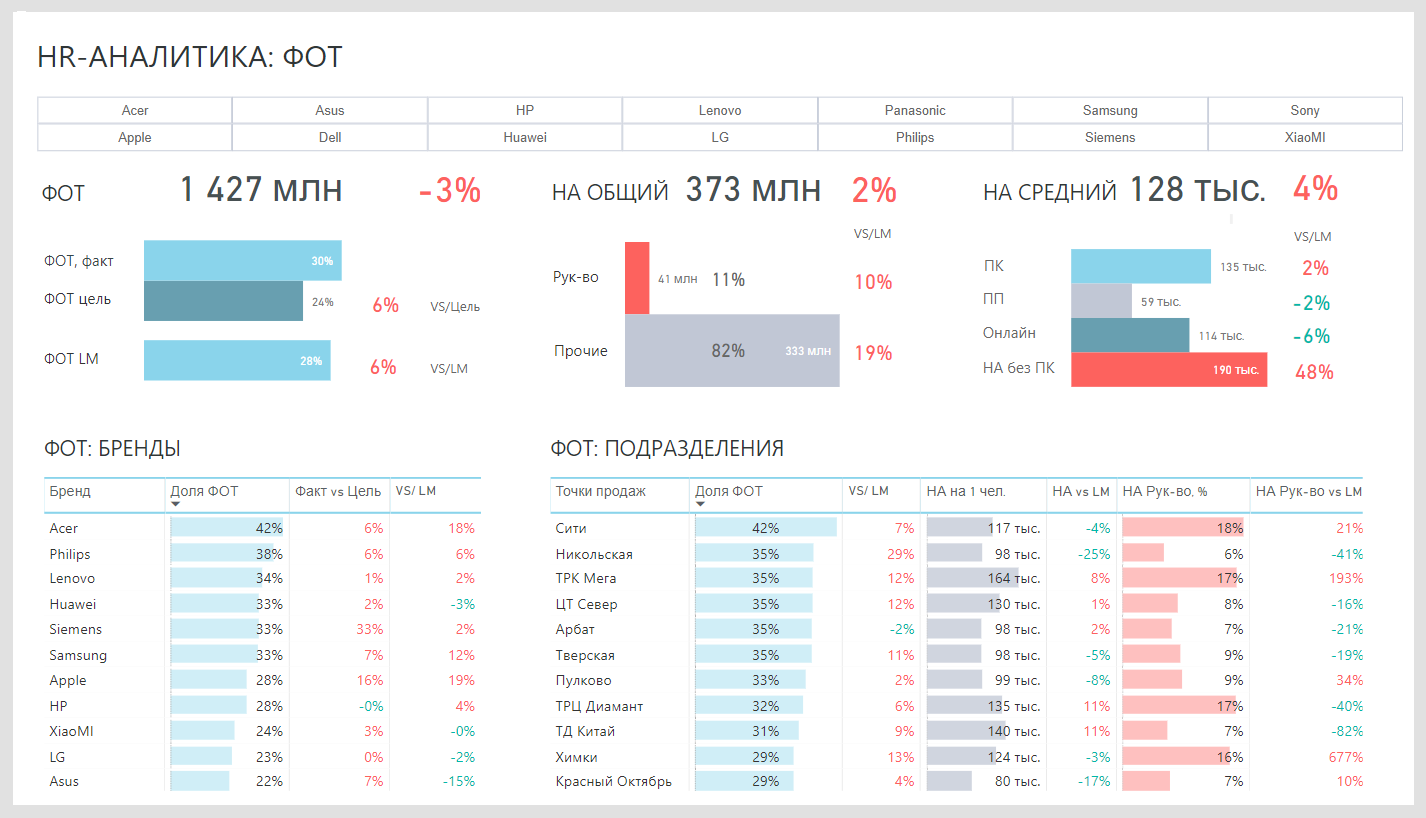Click the sort arrow under brands Доля ФОТ

pos(176,504)
